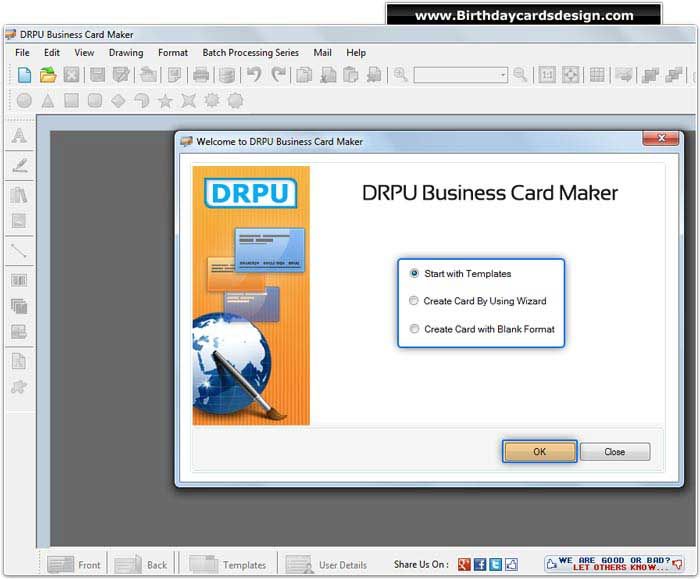Click the Twitter share icon
Image resolution: width=700 pixels, height=579 pixels.
click(x=496, y=565)
